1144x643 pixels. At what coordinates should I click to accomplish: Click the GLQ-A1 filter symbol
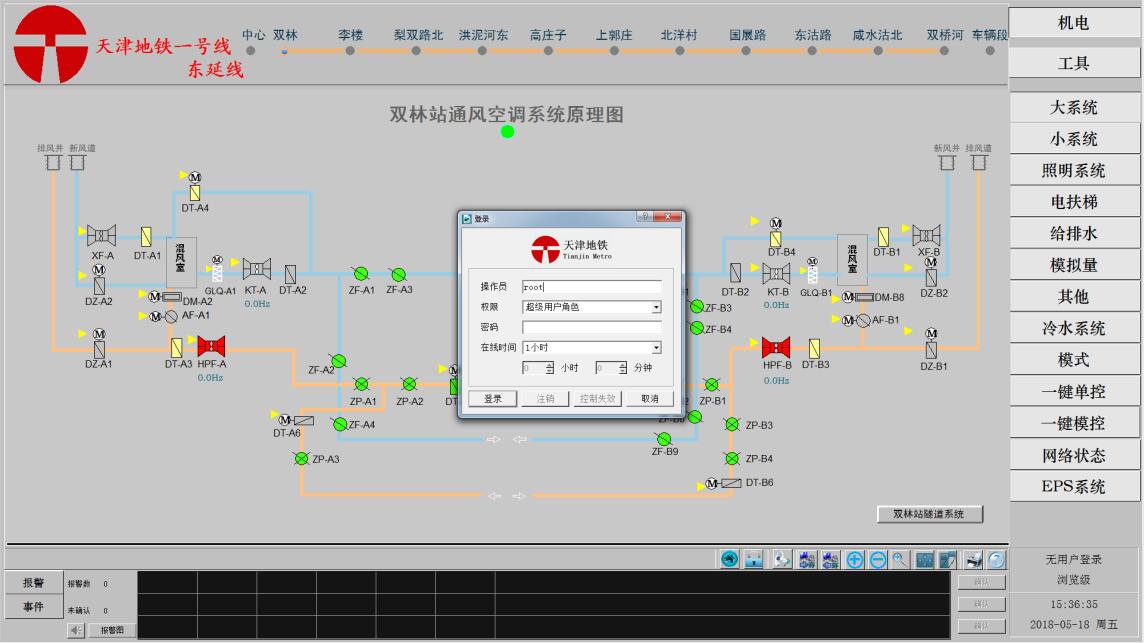[x=217, y=273]
